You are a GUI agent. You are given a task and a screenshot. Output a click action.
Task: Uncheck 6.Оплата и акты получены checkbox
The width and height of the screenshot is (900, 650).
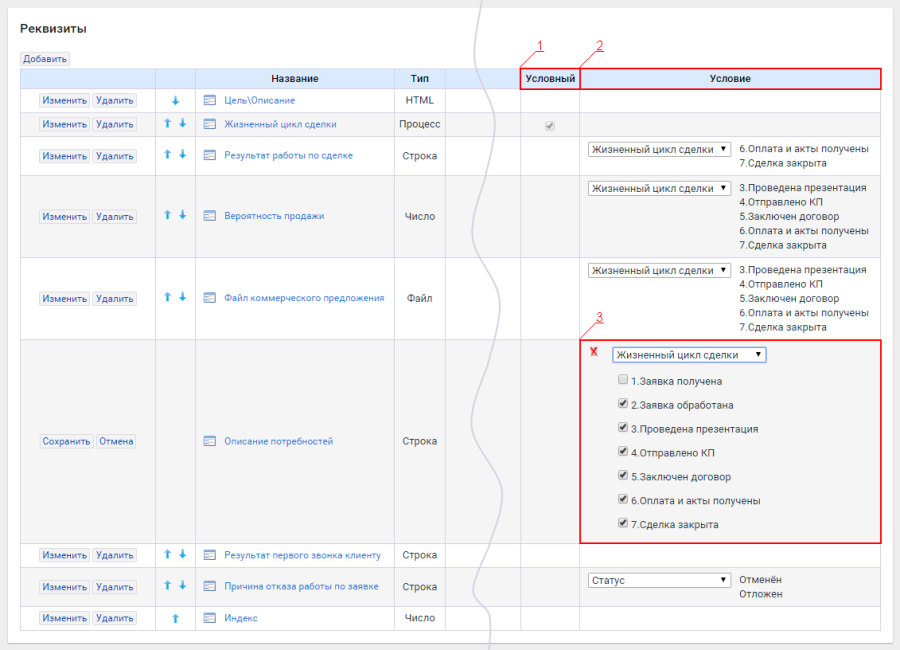[x=623, y=499]
